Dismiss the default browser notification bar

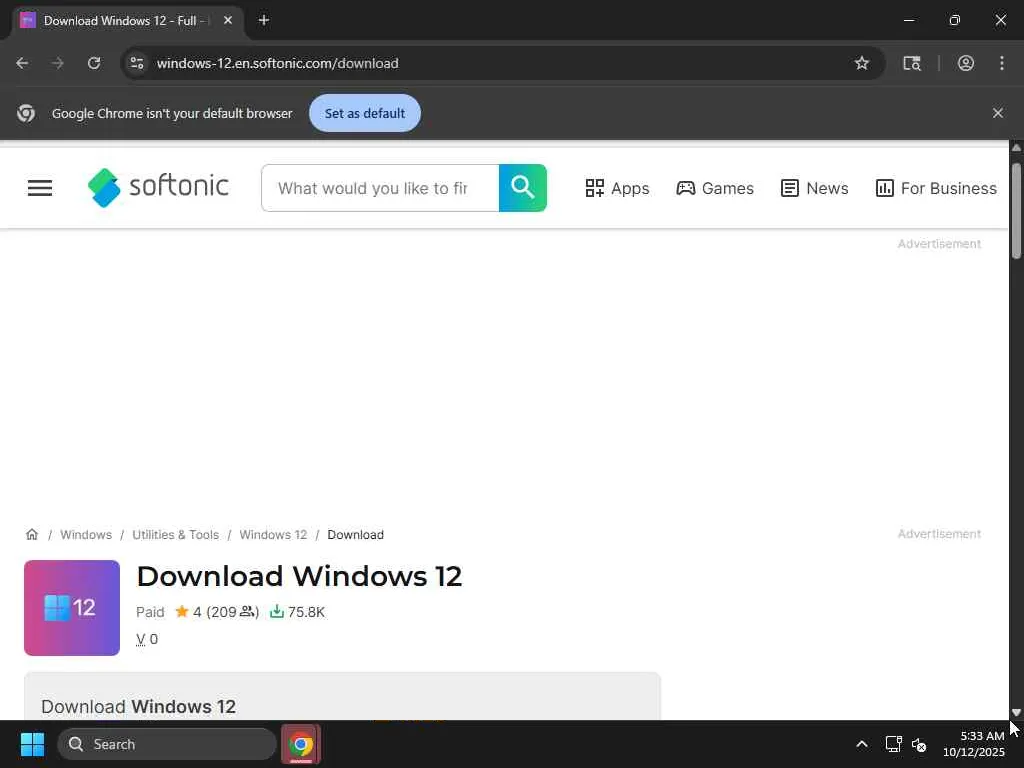(998, 113)
